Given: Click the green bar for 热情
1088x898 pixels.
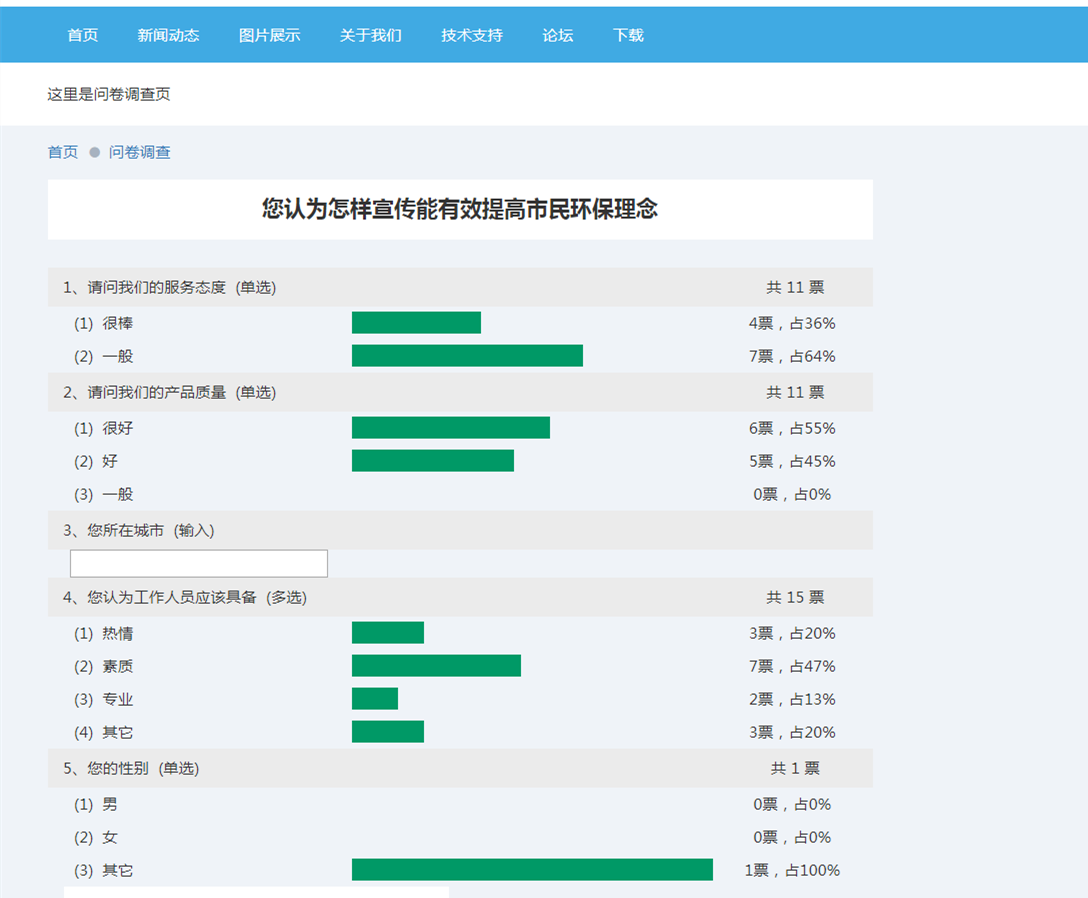Looking at the screenshot, I should pos(388,633).
